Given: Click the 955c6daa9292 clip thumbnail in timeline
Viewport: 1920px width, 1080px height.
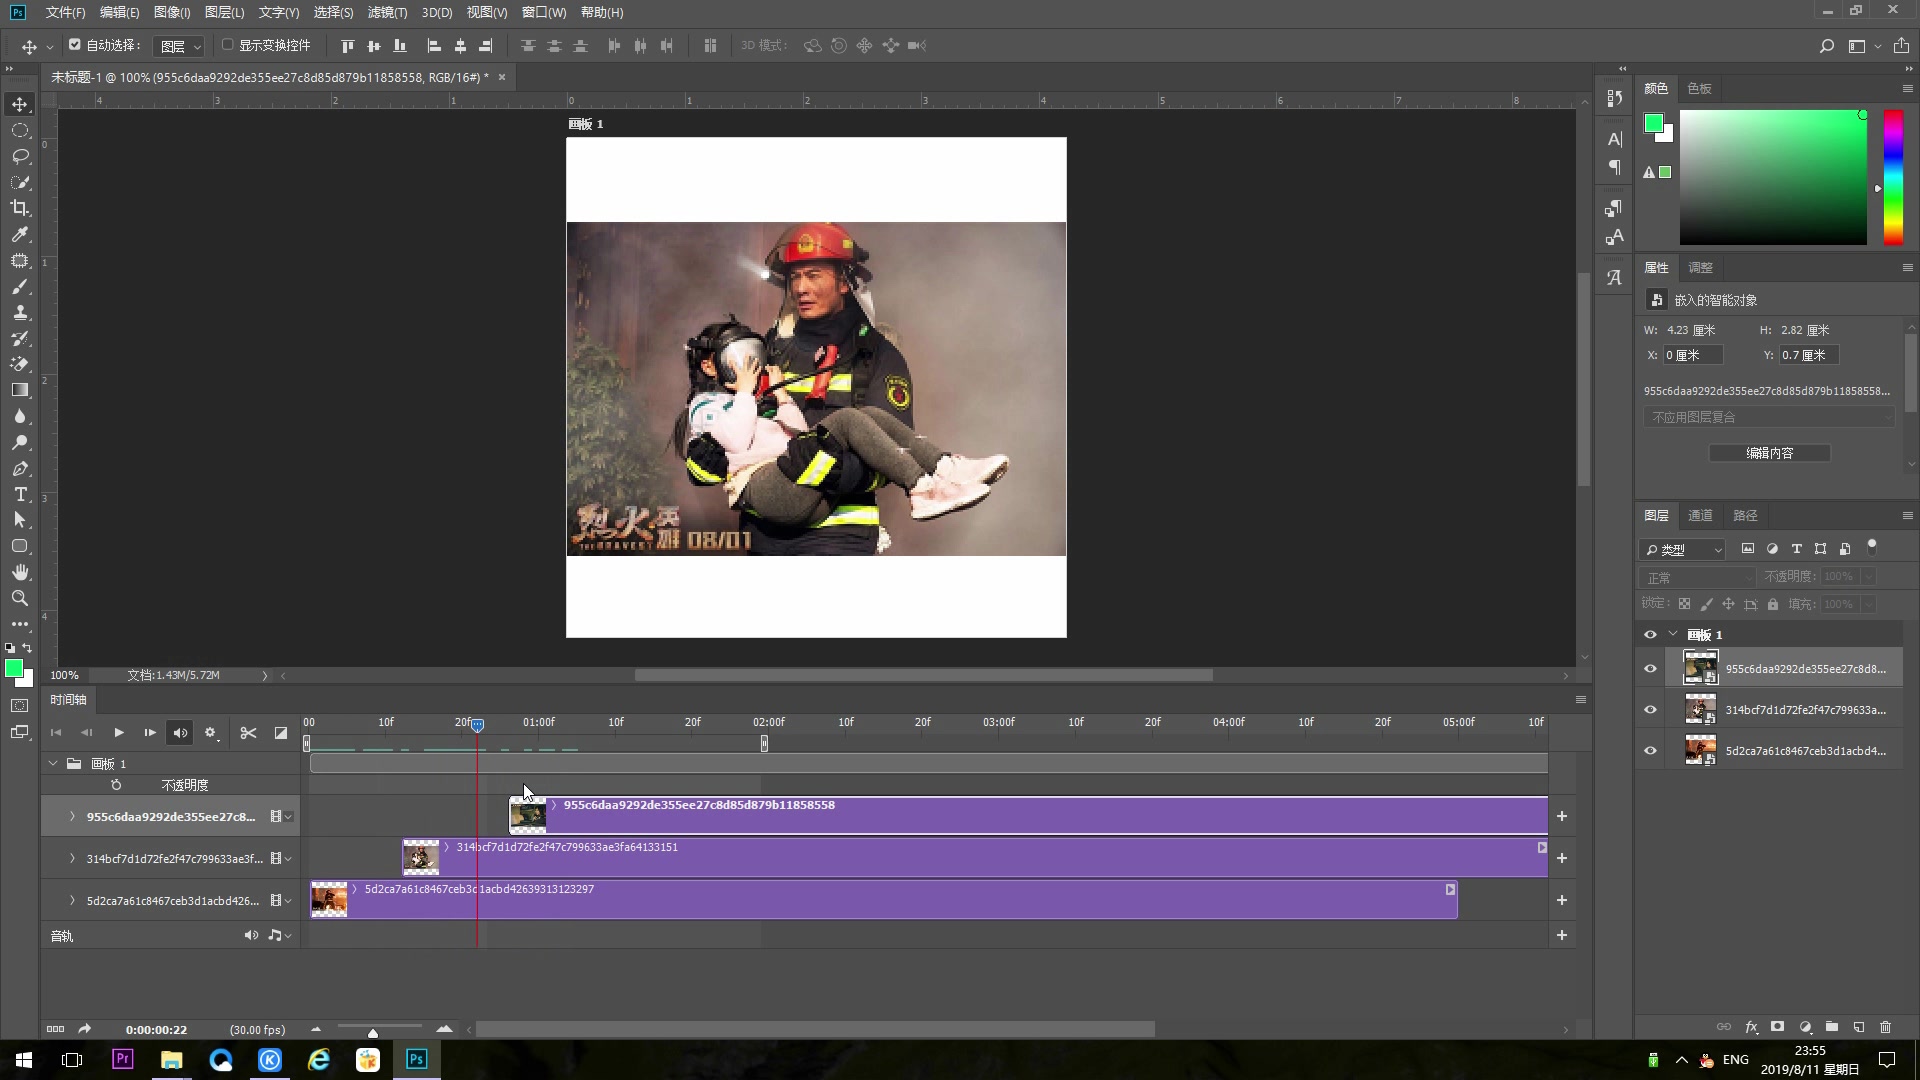Looking at the screenshot, I should click(528, 816).
